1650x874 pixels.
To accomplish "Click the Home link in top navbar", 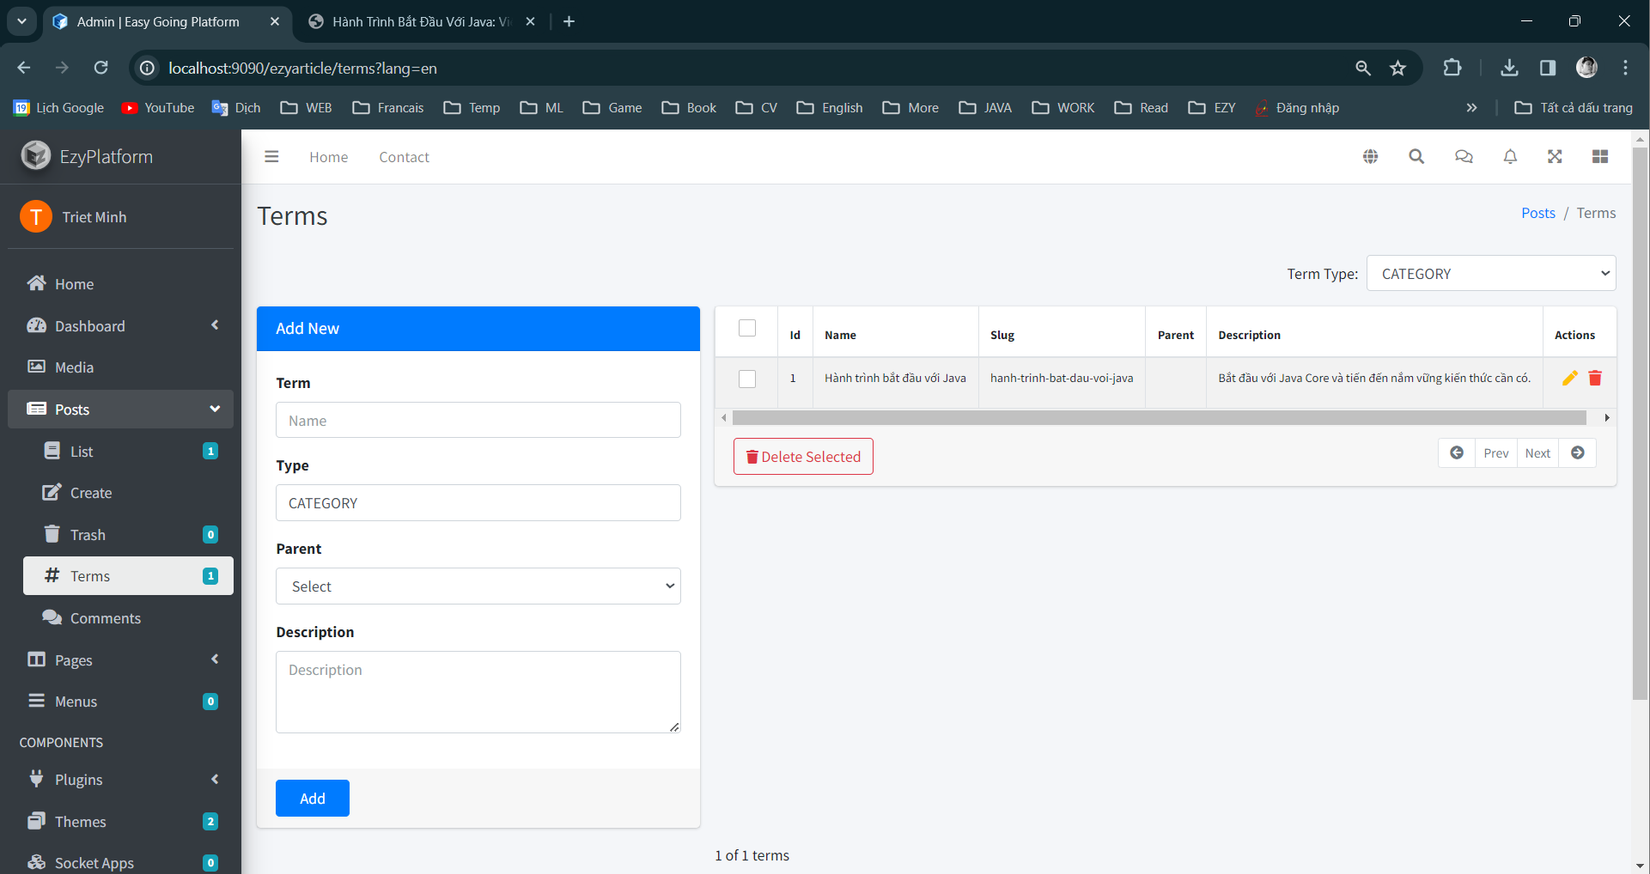I will [328, 157].
